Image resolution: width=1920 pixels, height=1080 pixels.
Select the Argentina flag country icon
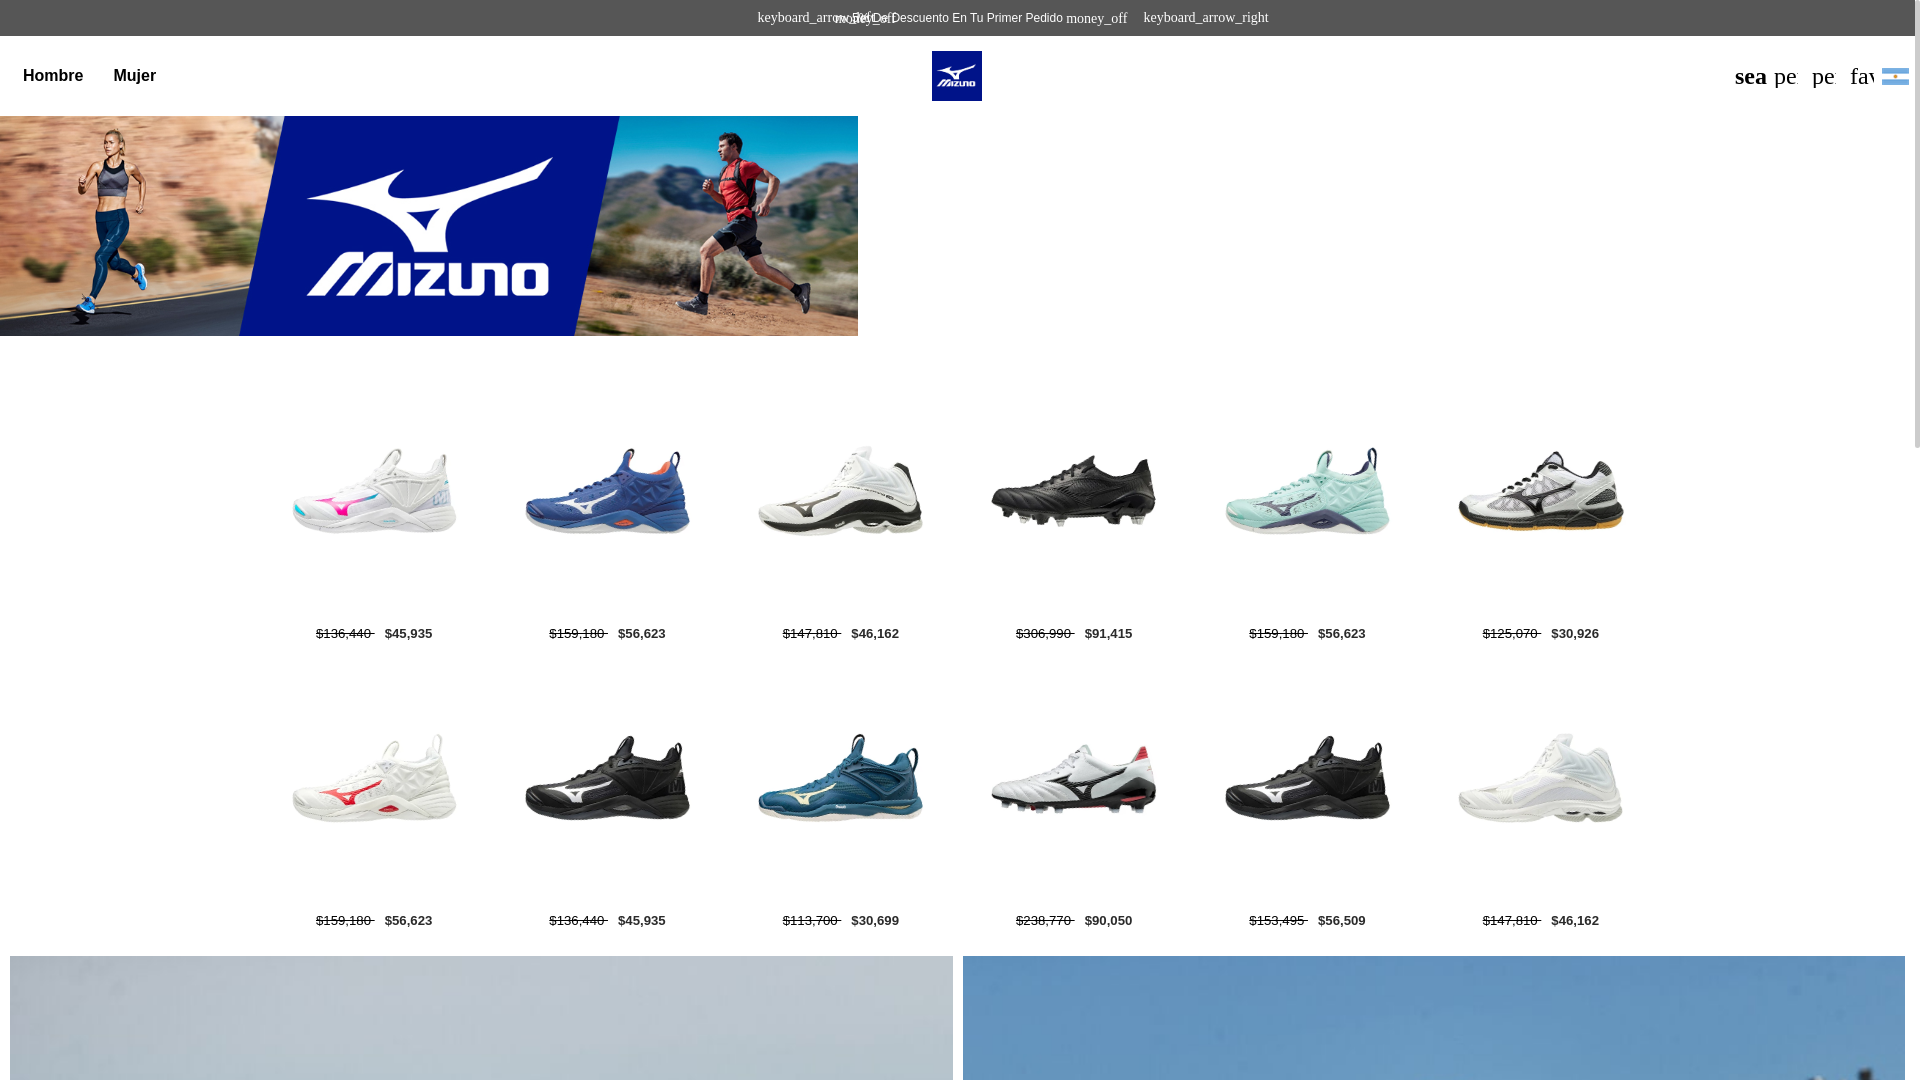pos(1895,76)
